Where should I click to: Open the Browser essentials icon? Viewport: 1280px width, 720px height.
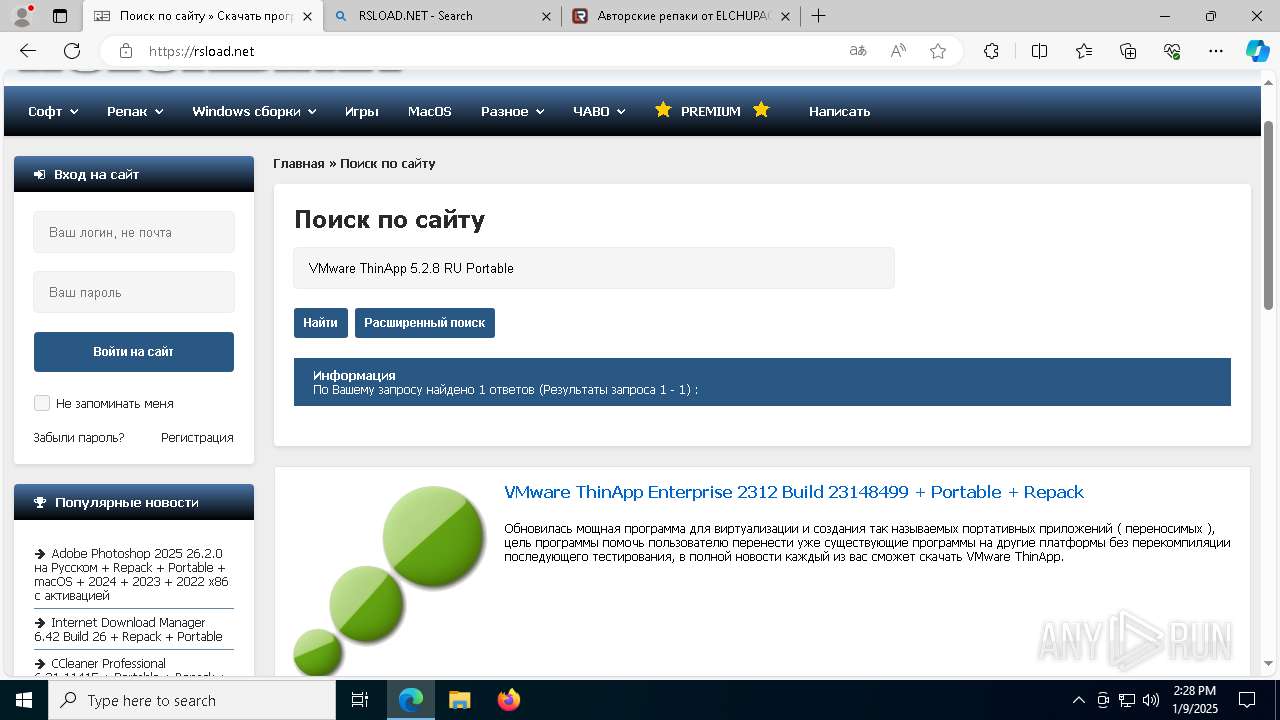[x=1172, y=51]
